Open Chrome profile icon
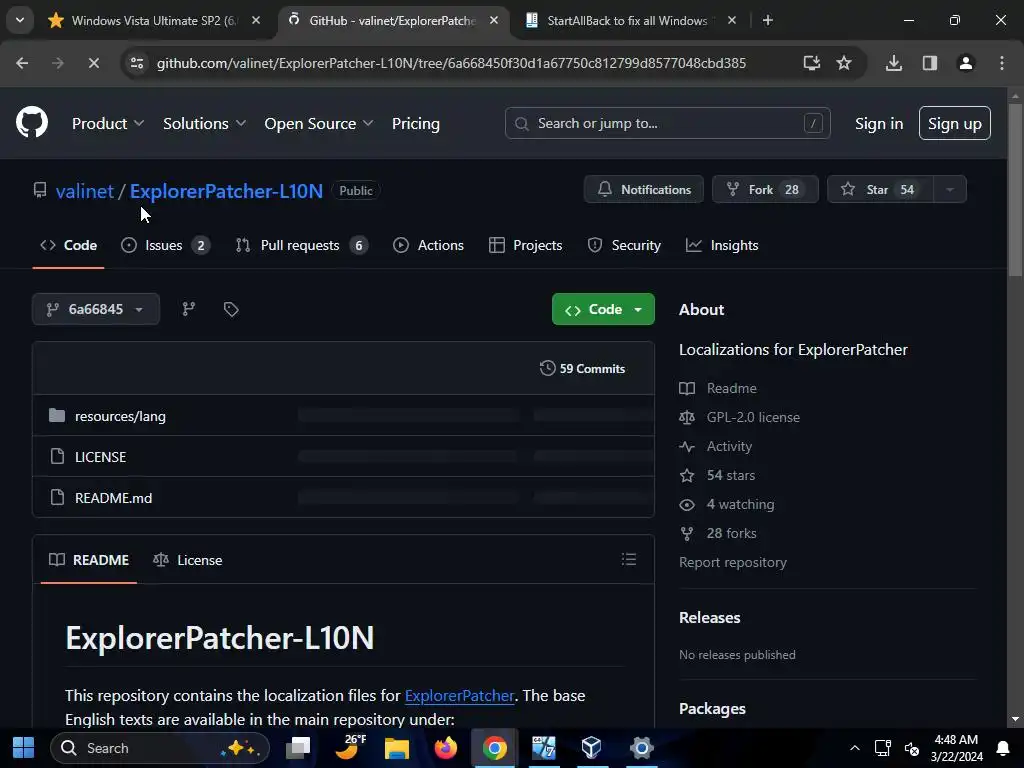The height and width of the screenshot is (768, 1024). pyautogui.click(x=965, y=63)
